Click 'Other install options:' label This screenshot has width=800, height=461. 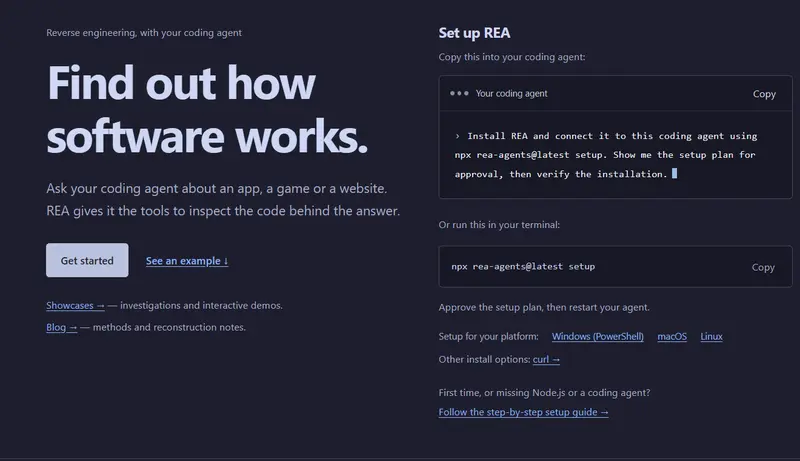coord(484,360)
